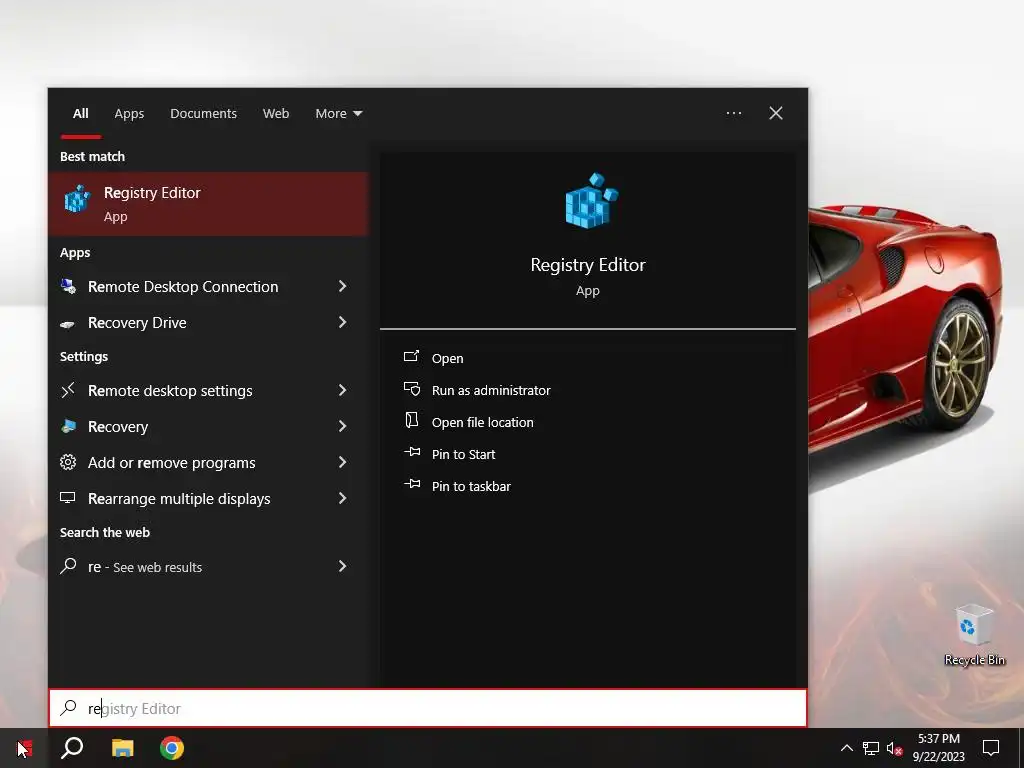Switch to the Web search tab
The width and height of the screenshot is (1024, 768).
click(x=276, y=114)
